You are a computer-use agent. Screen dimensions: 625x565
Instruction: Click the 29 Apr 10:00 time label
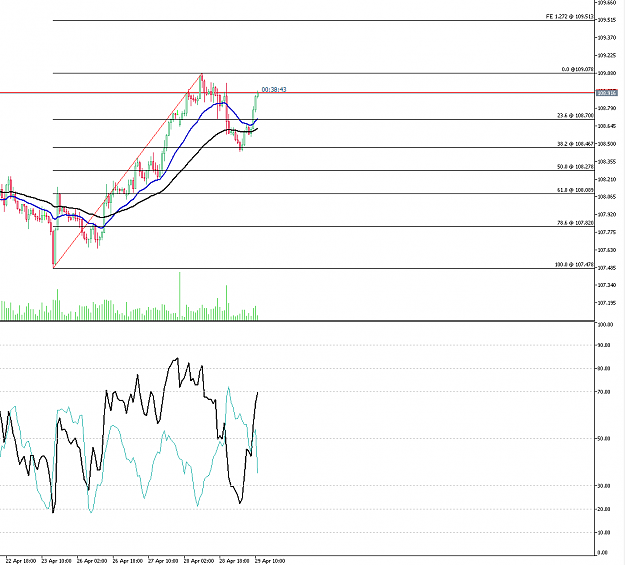pyautogui.click(x=270, y=561)
